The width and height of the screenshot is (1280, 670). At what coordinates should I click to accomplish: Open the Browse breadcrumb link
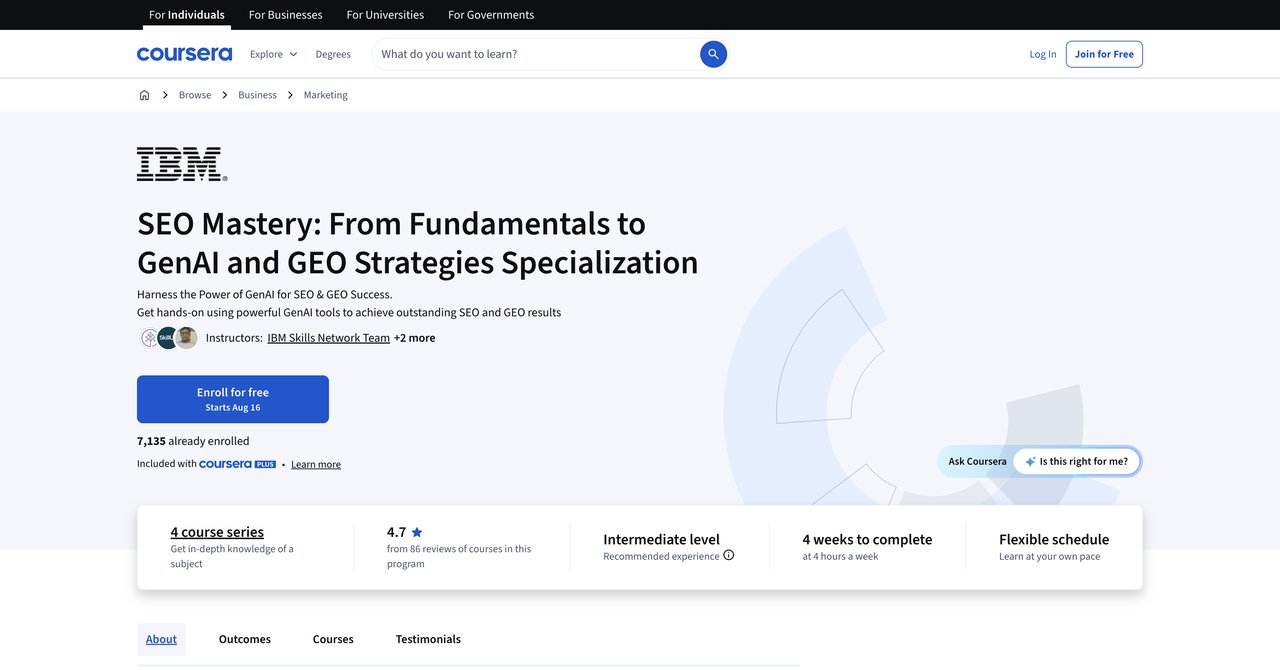195,95
